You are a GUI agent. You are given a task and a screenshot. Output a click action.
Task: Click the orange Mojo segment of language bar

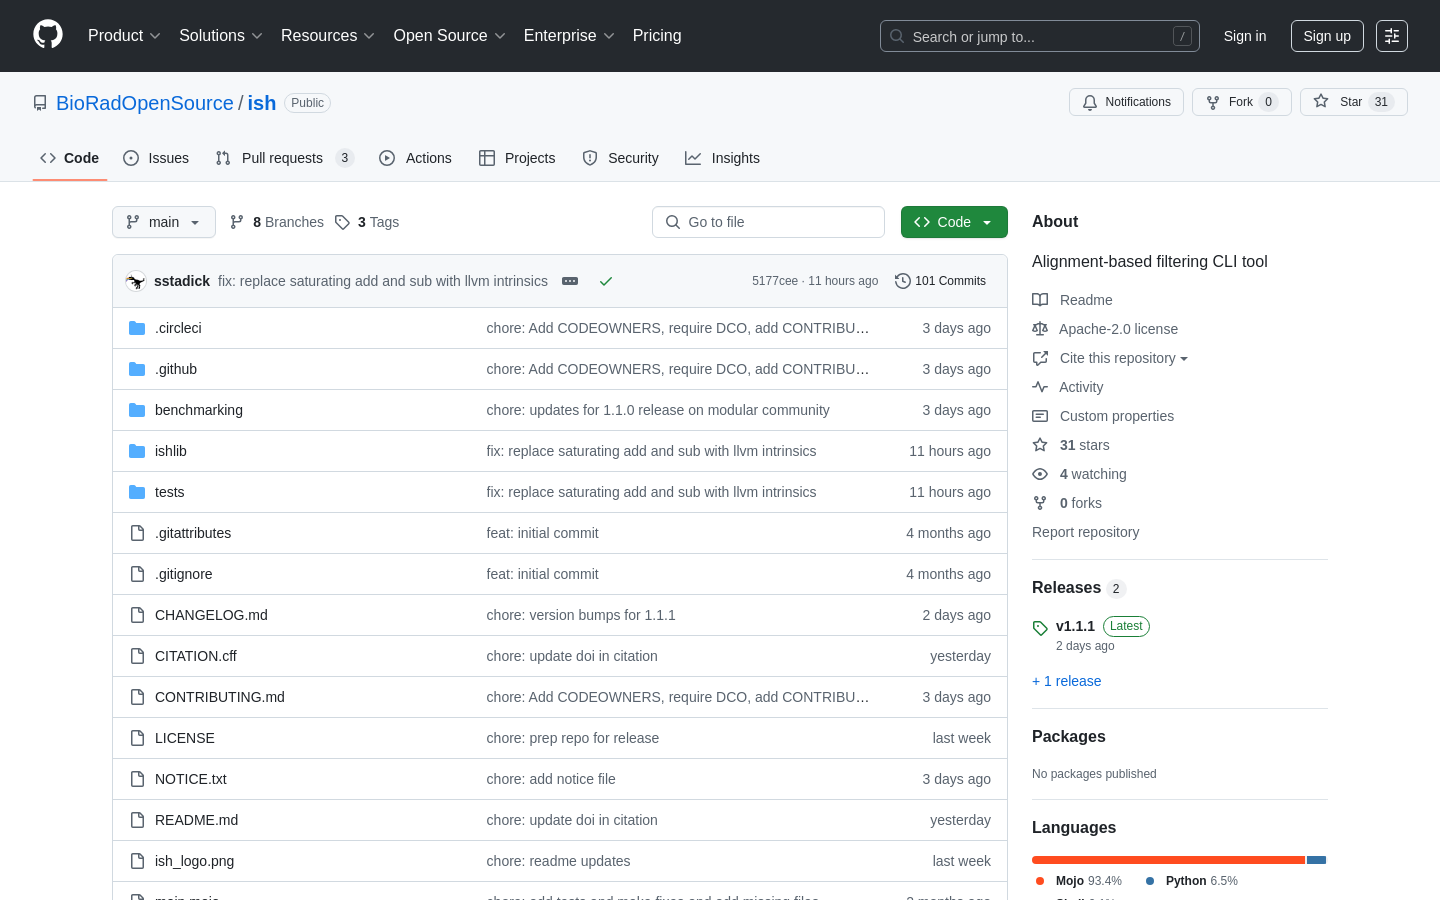1168,860
